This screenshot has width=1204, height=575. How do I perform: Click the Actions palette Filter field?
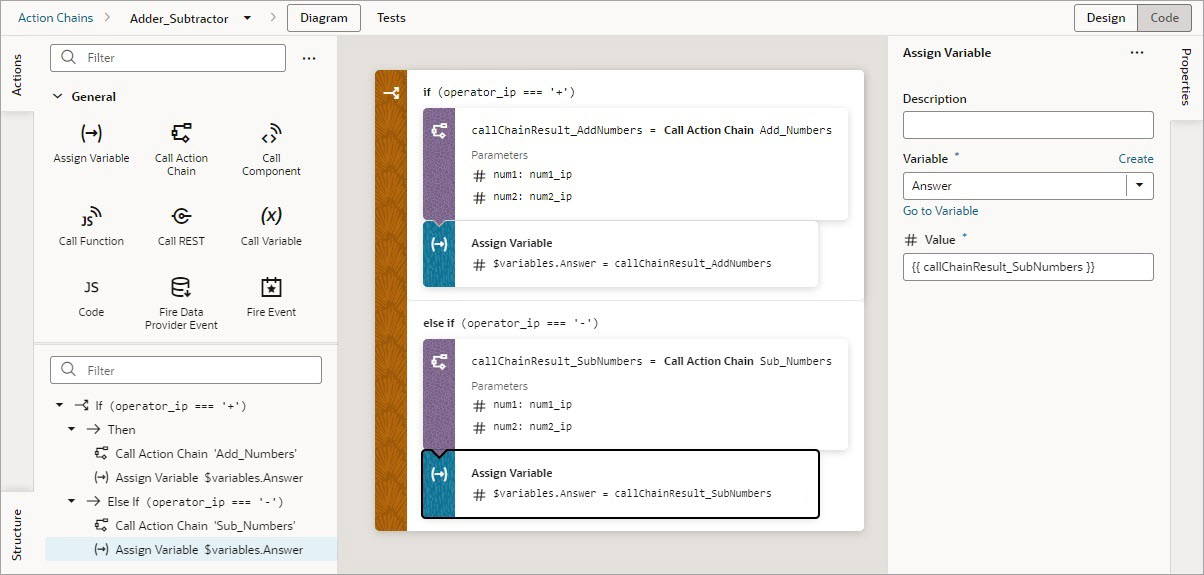(168, 58)
